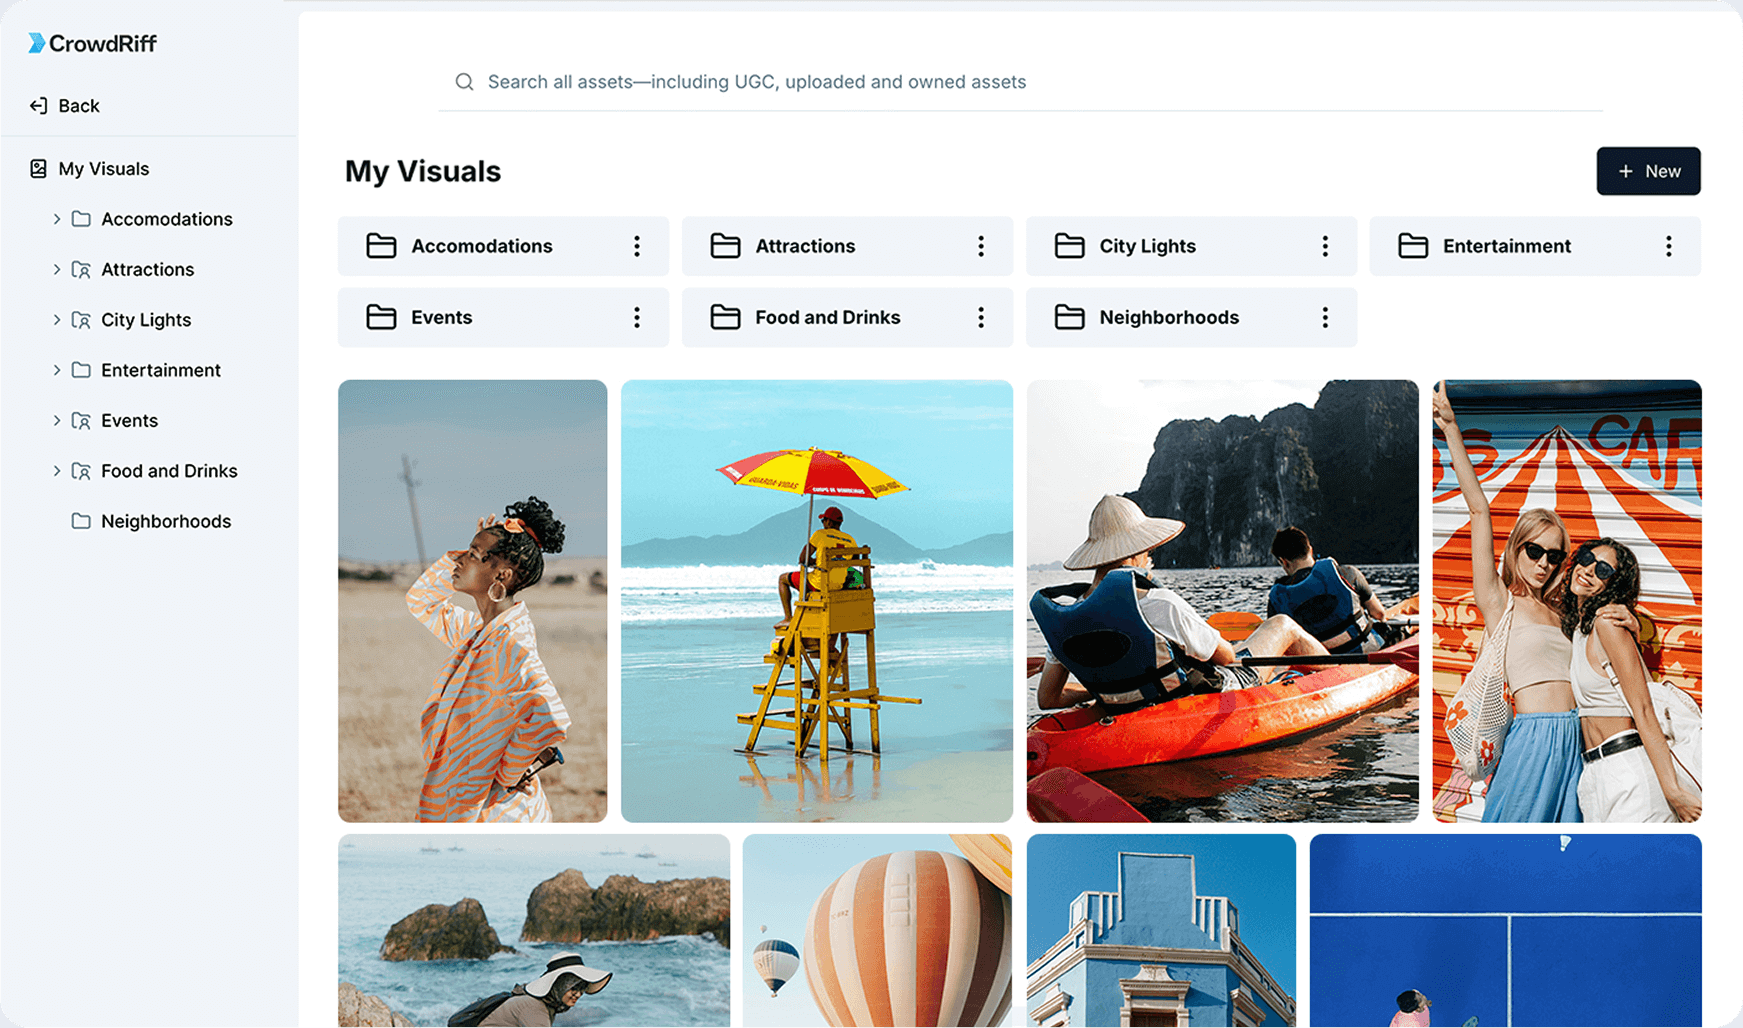This screenshot has width=1743, height=1028.
Task: Open the red kayak photo
Action: (1222, 601)
